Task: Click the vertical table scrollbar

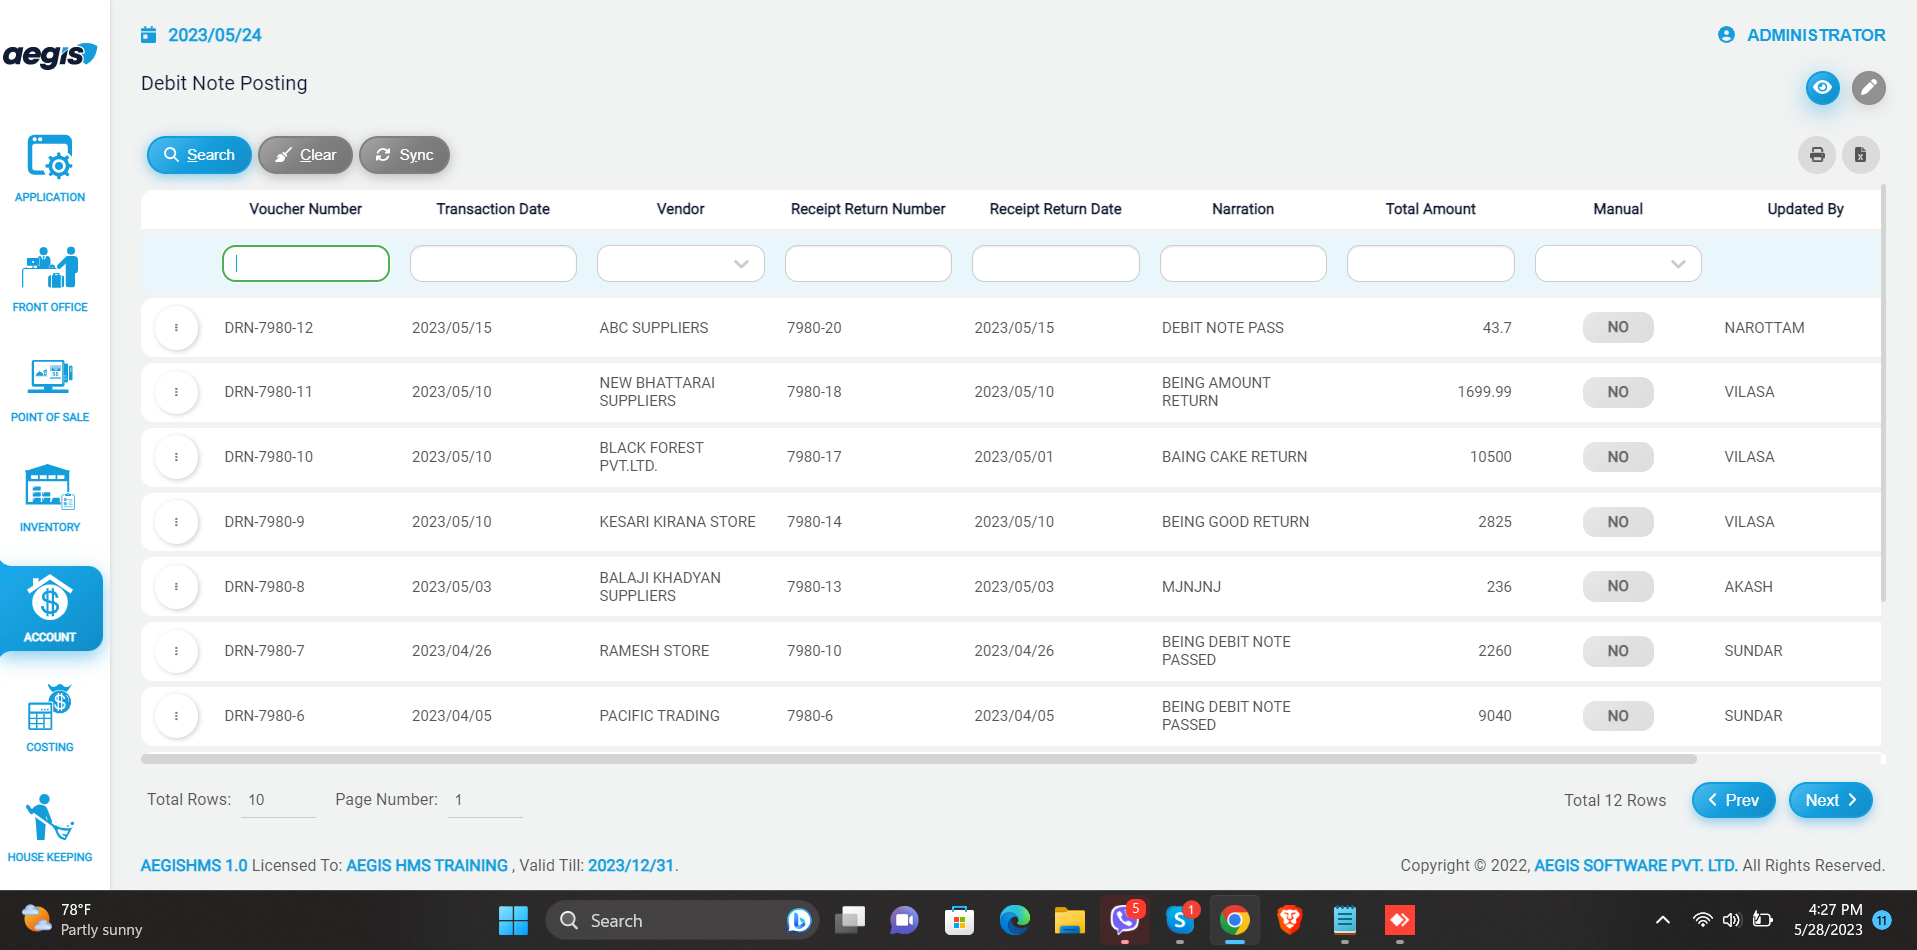Action: pos(1883,393)
